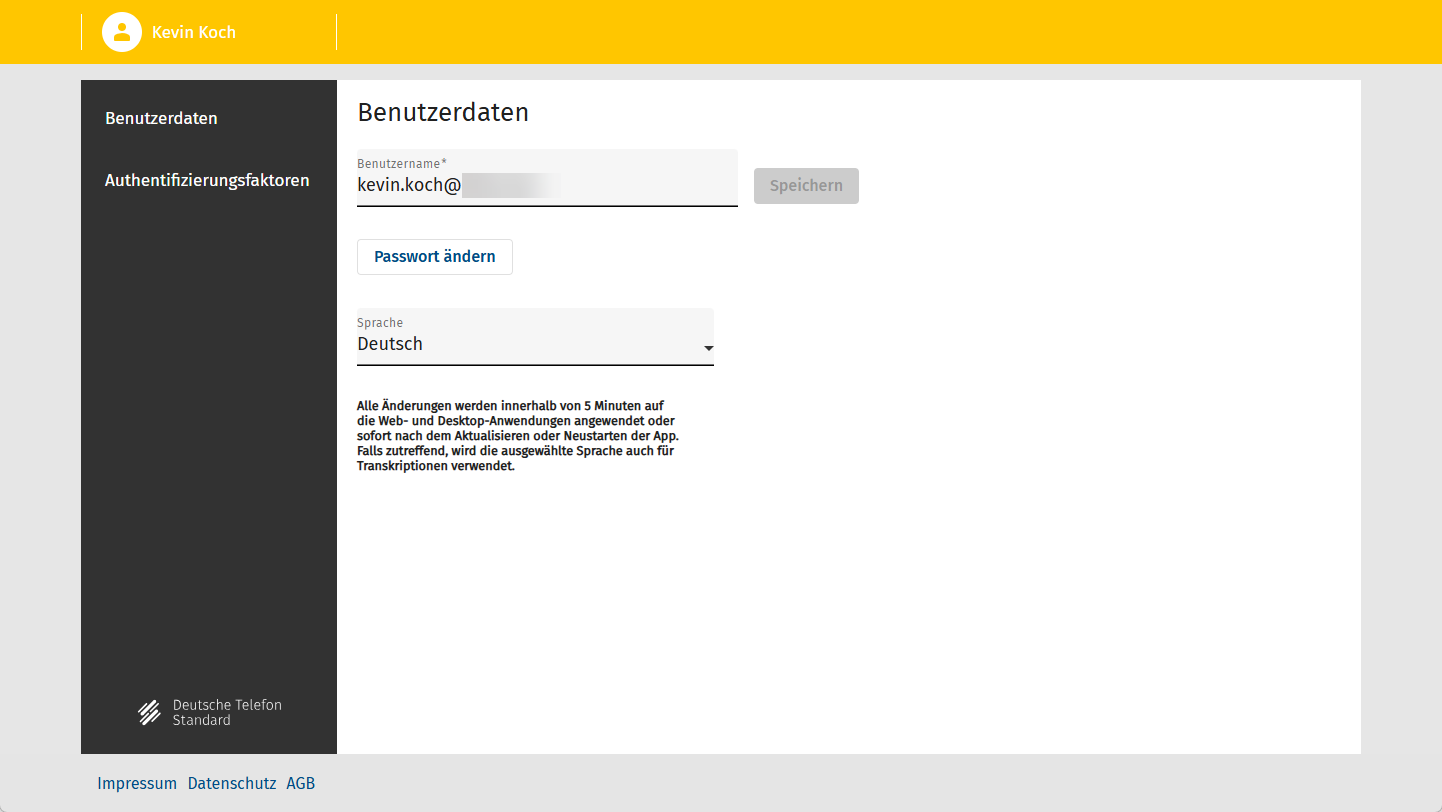Click the user avatar icon
The image size is (1442, 812).
pyautogui.click(x=121, y=32)
